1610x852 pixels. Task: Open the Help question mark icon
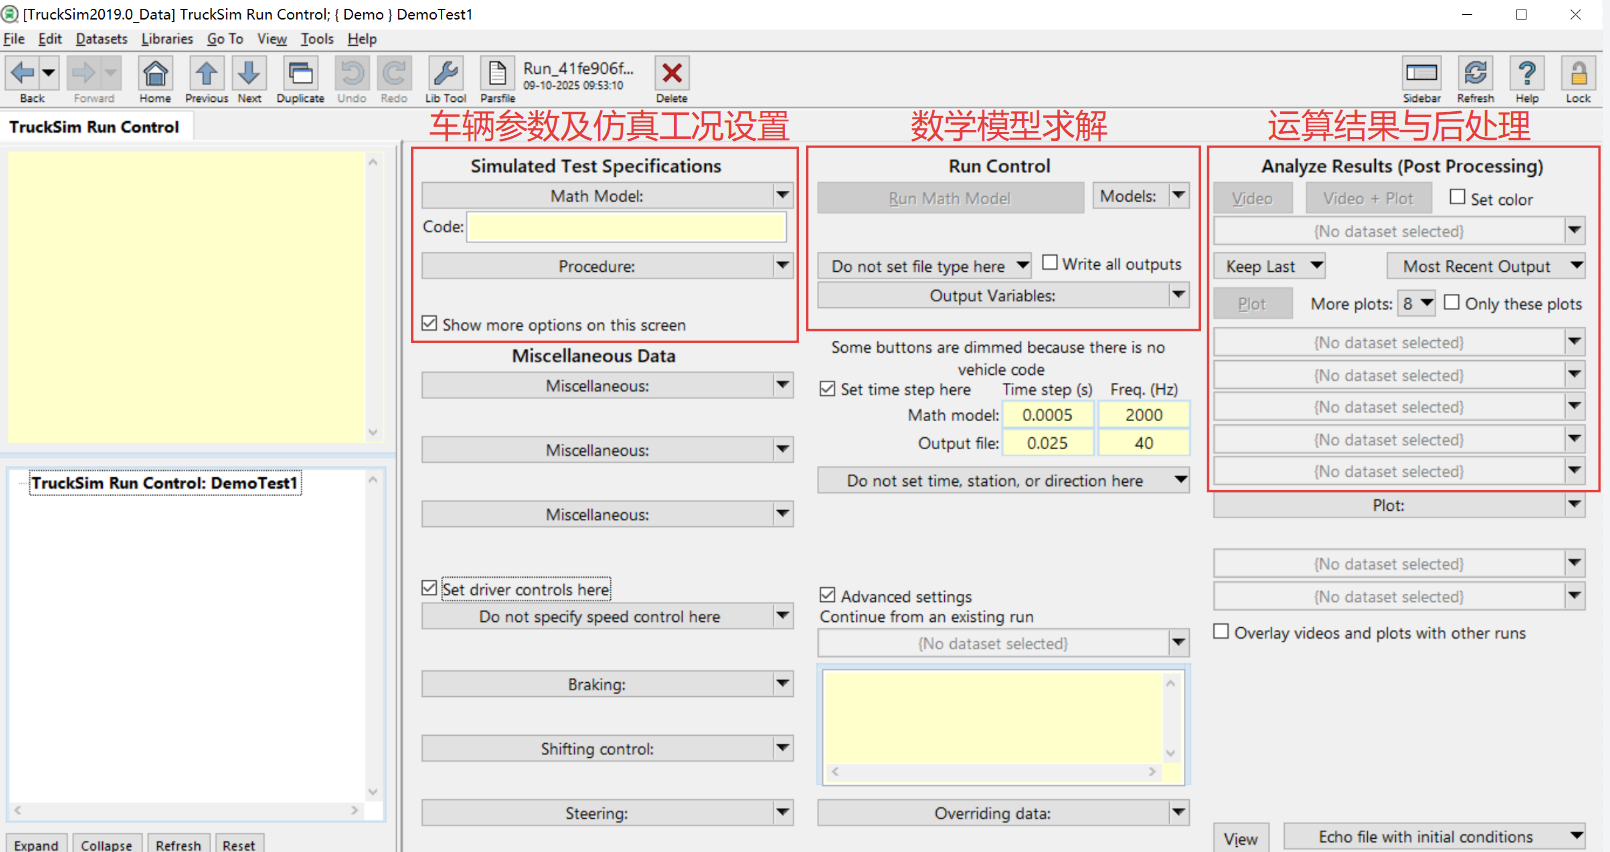coord(1527,73)
